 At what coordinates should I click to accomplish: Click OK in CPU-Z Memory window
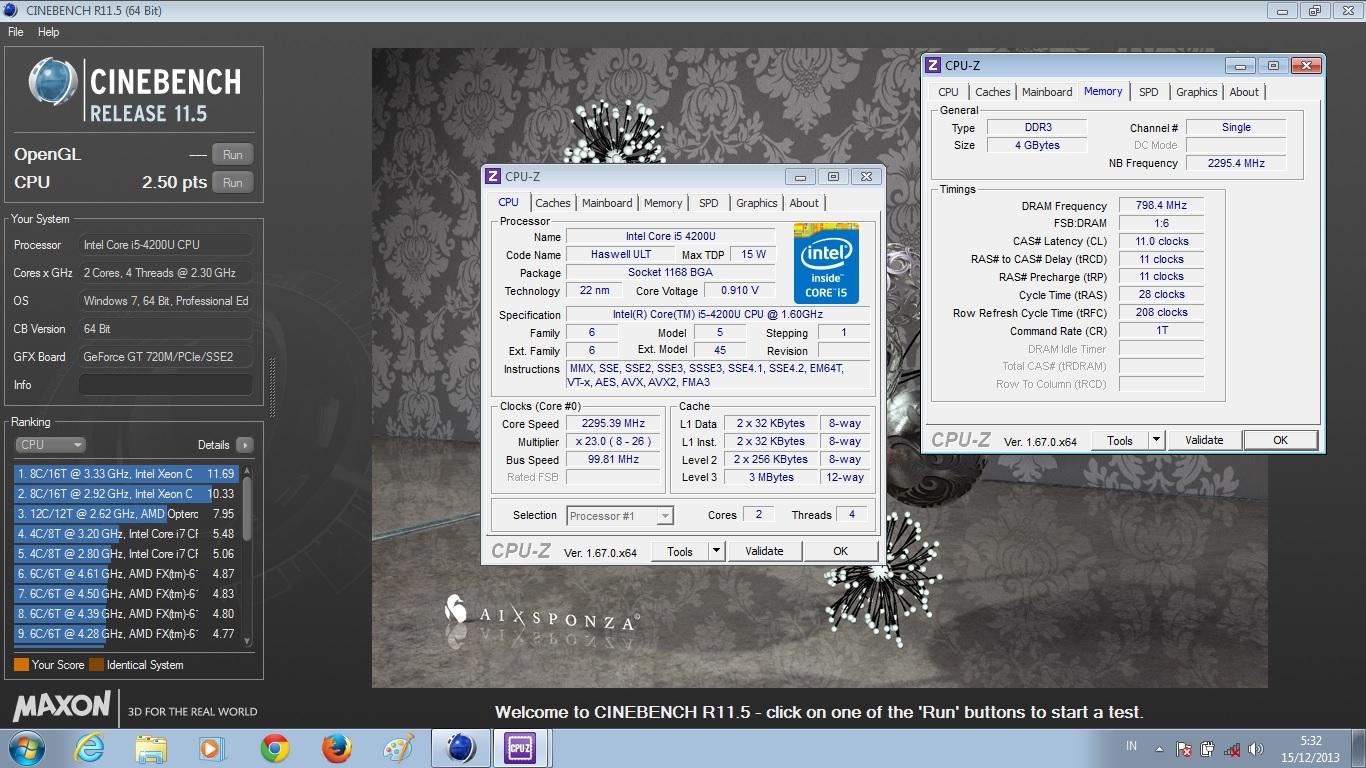[1280, 440]
